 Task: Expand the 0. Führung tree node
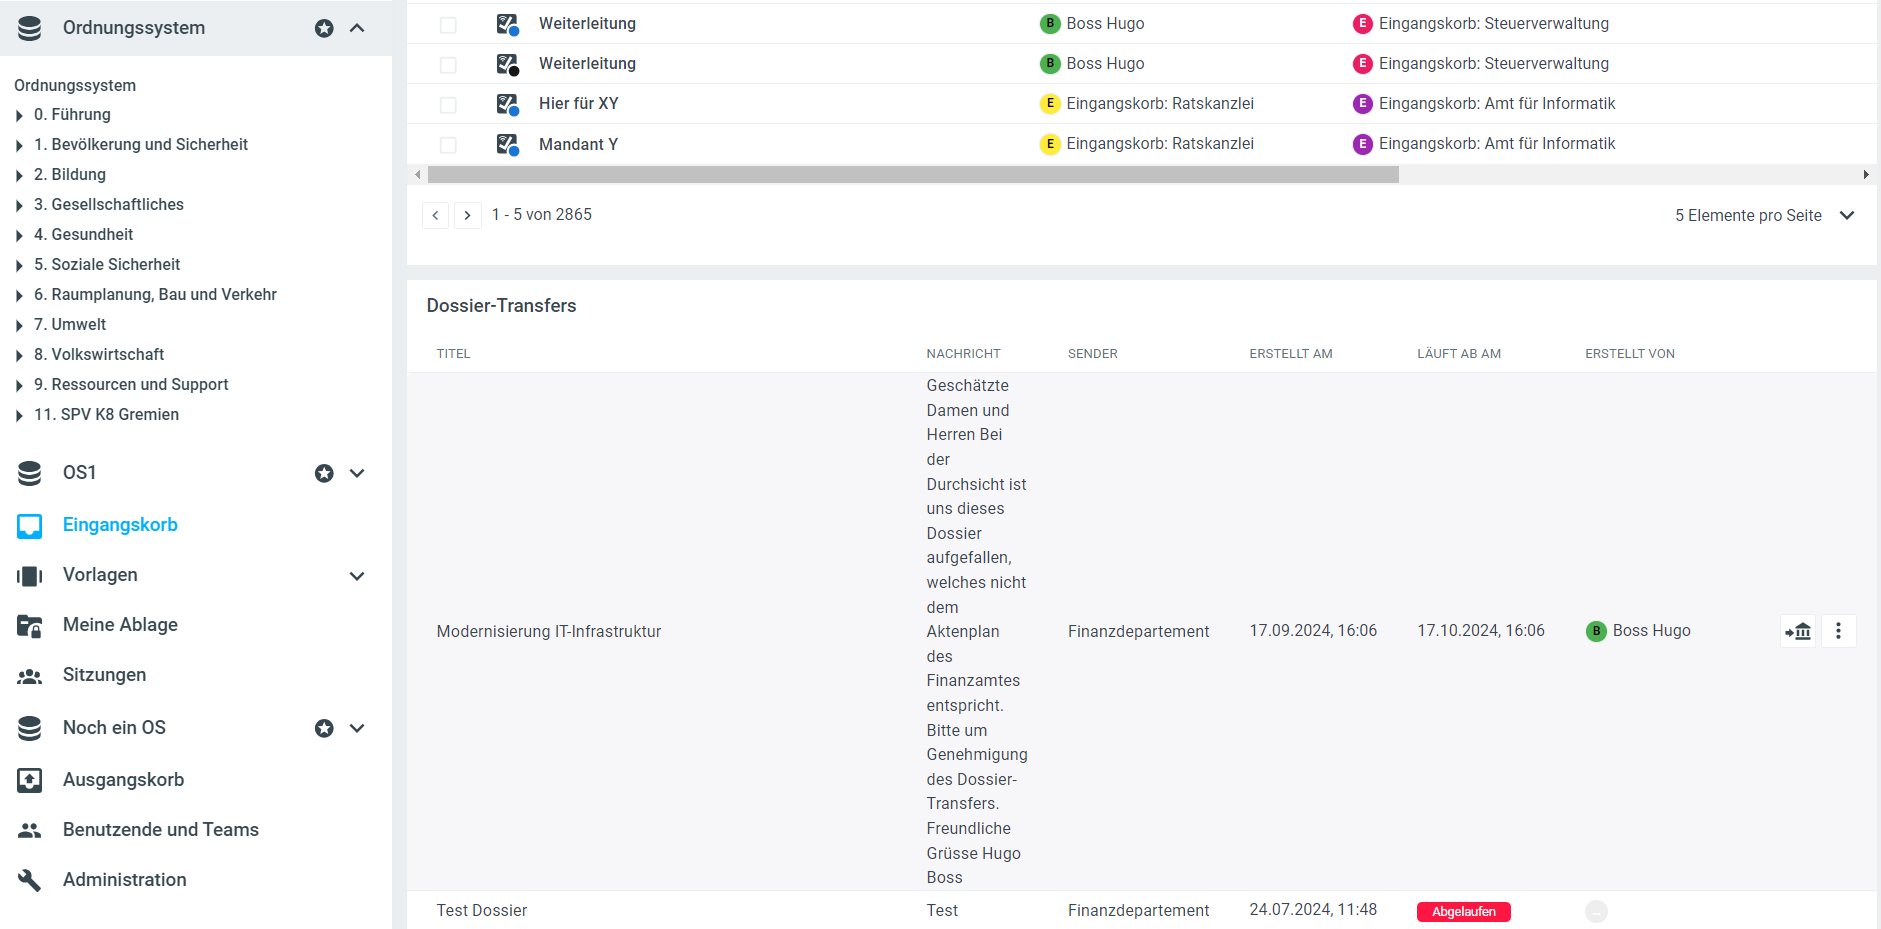(19, 116)
